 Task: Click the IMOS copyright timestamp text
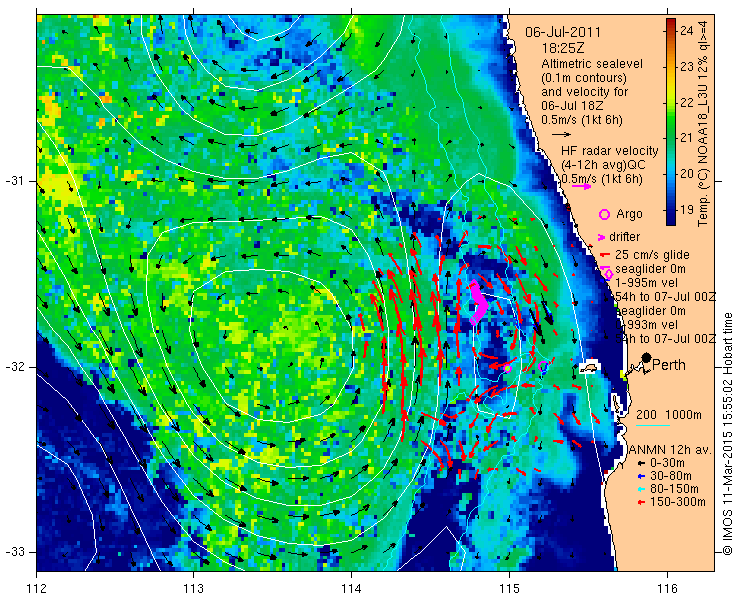coord(727,434)
